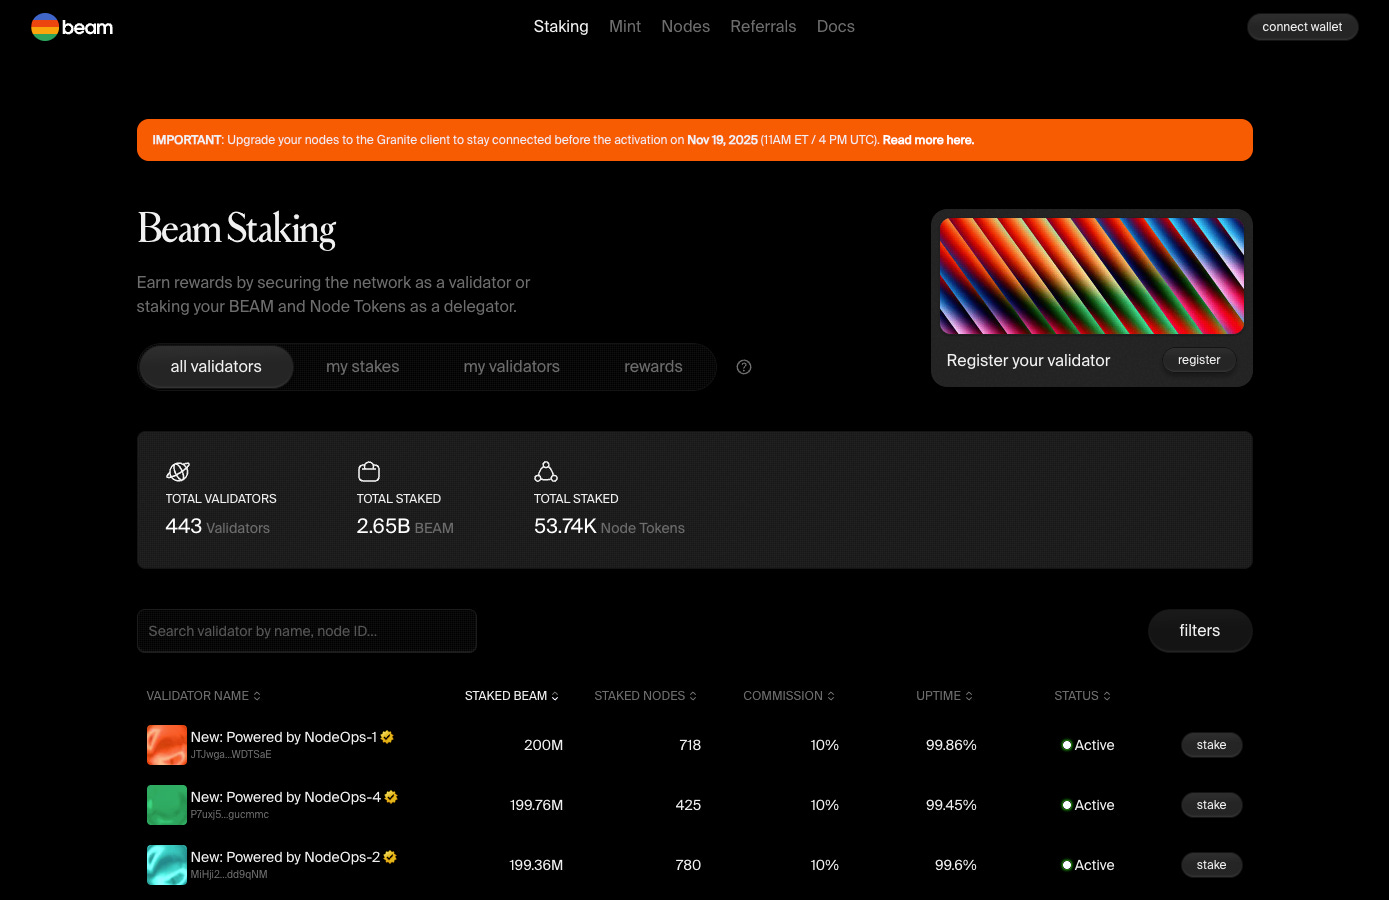
Task: Click verified badge beside NodeOps-4
Action: [391, 797]
